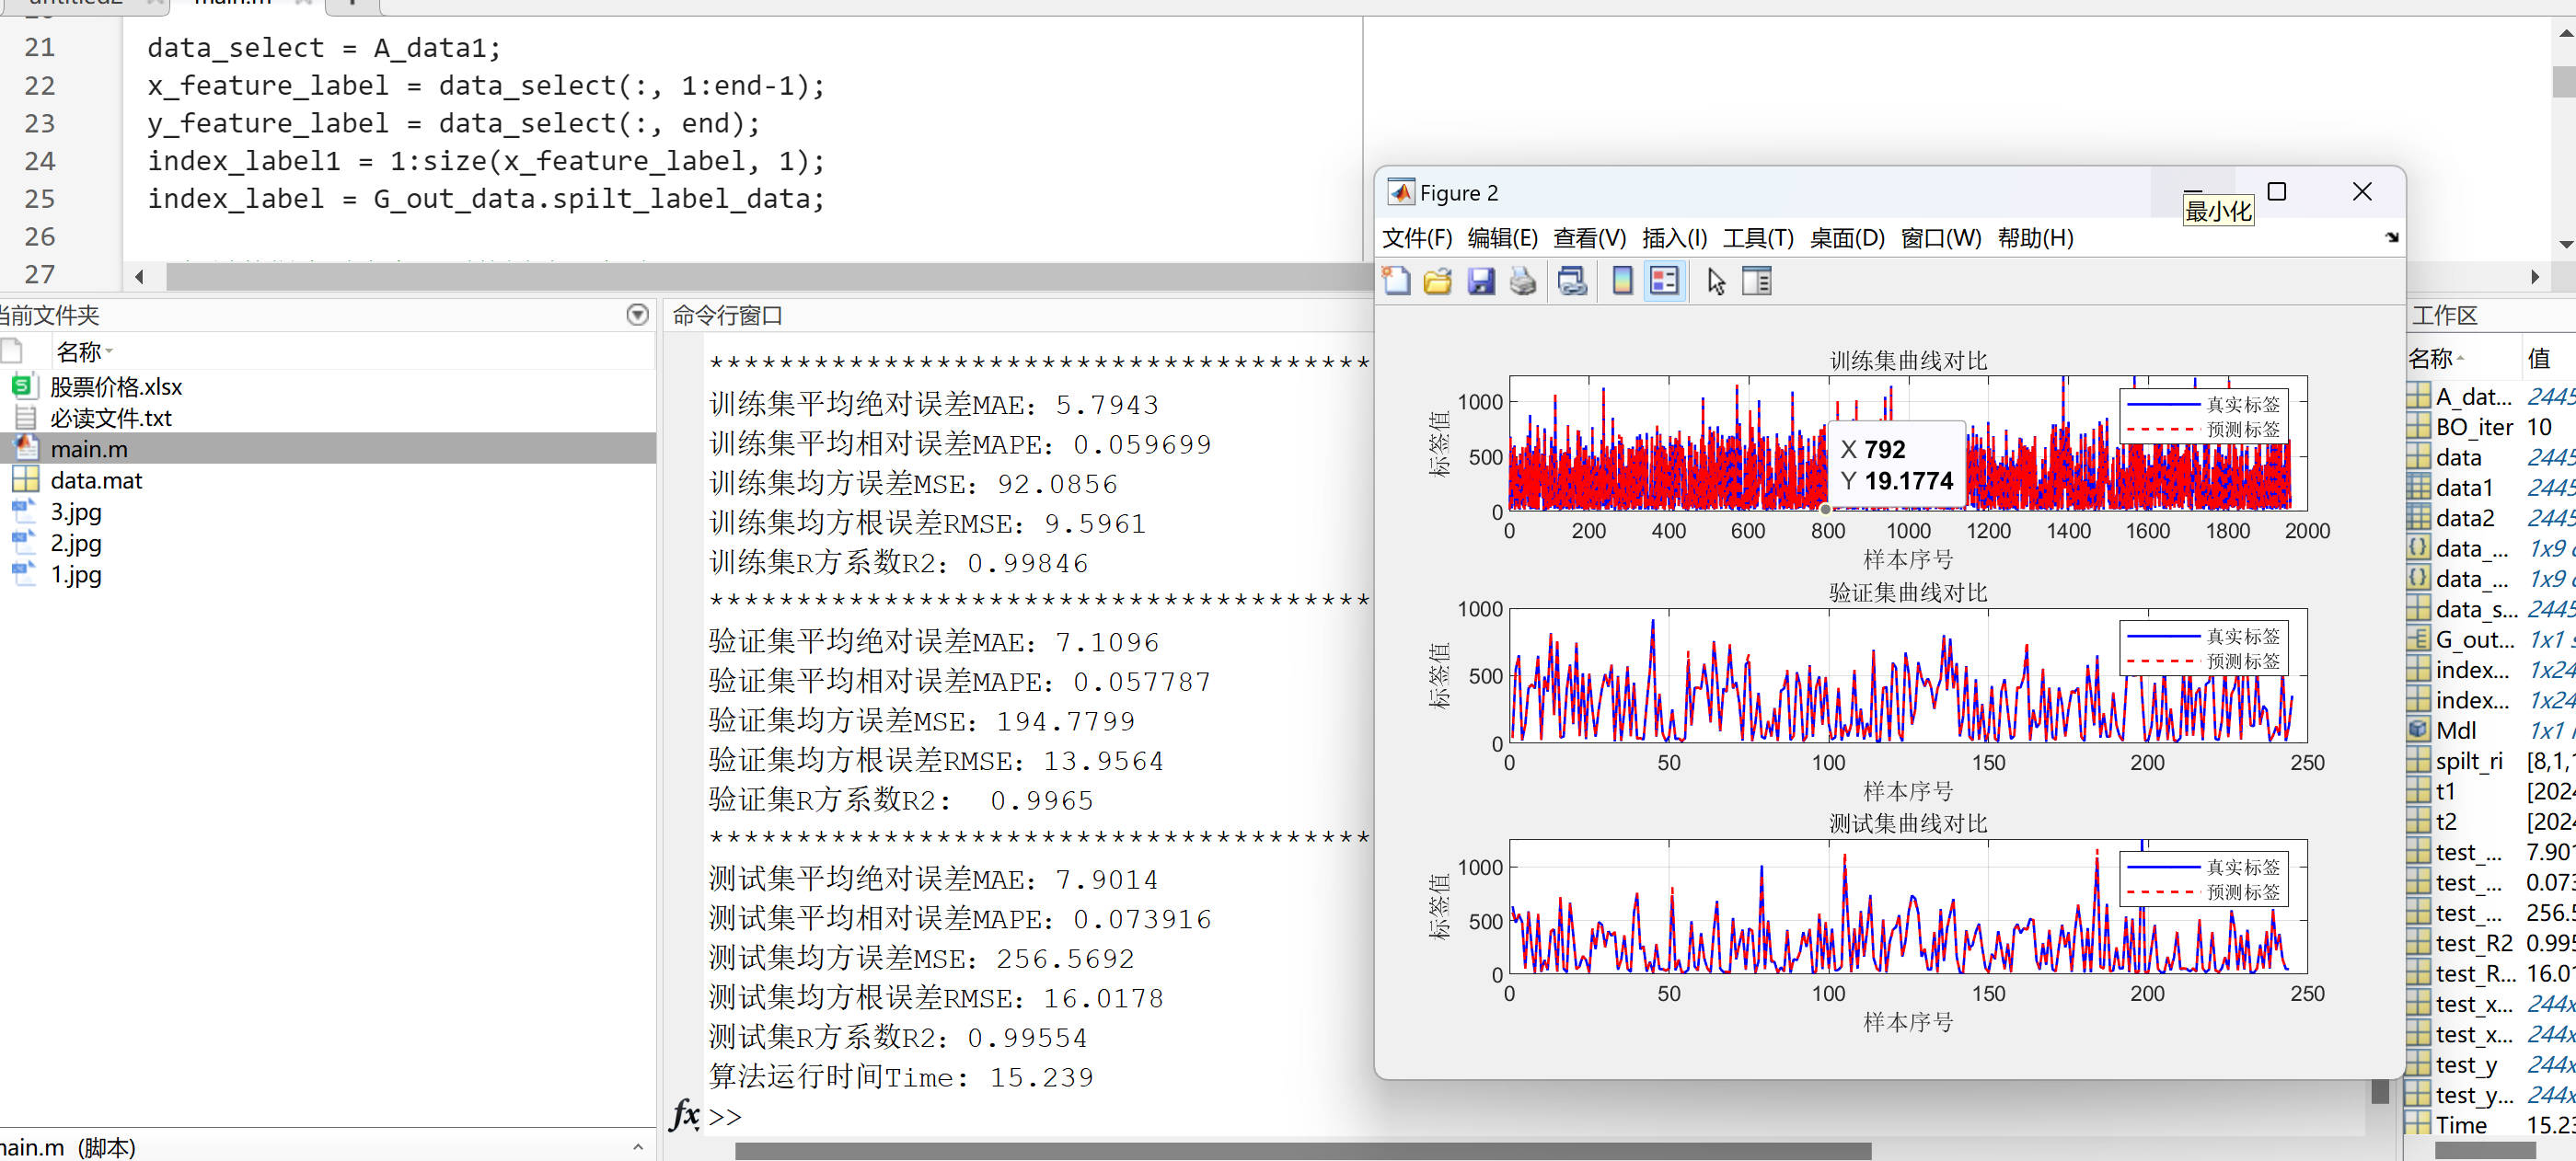
Task: Toggle plot data linking with the chain icon
Action: [1572, 281]
